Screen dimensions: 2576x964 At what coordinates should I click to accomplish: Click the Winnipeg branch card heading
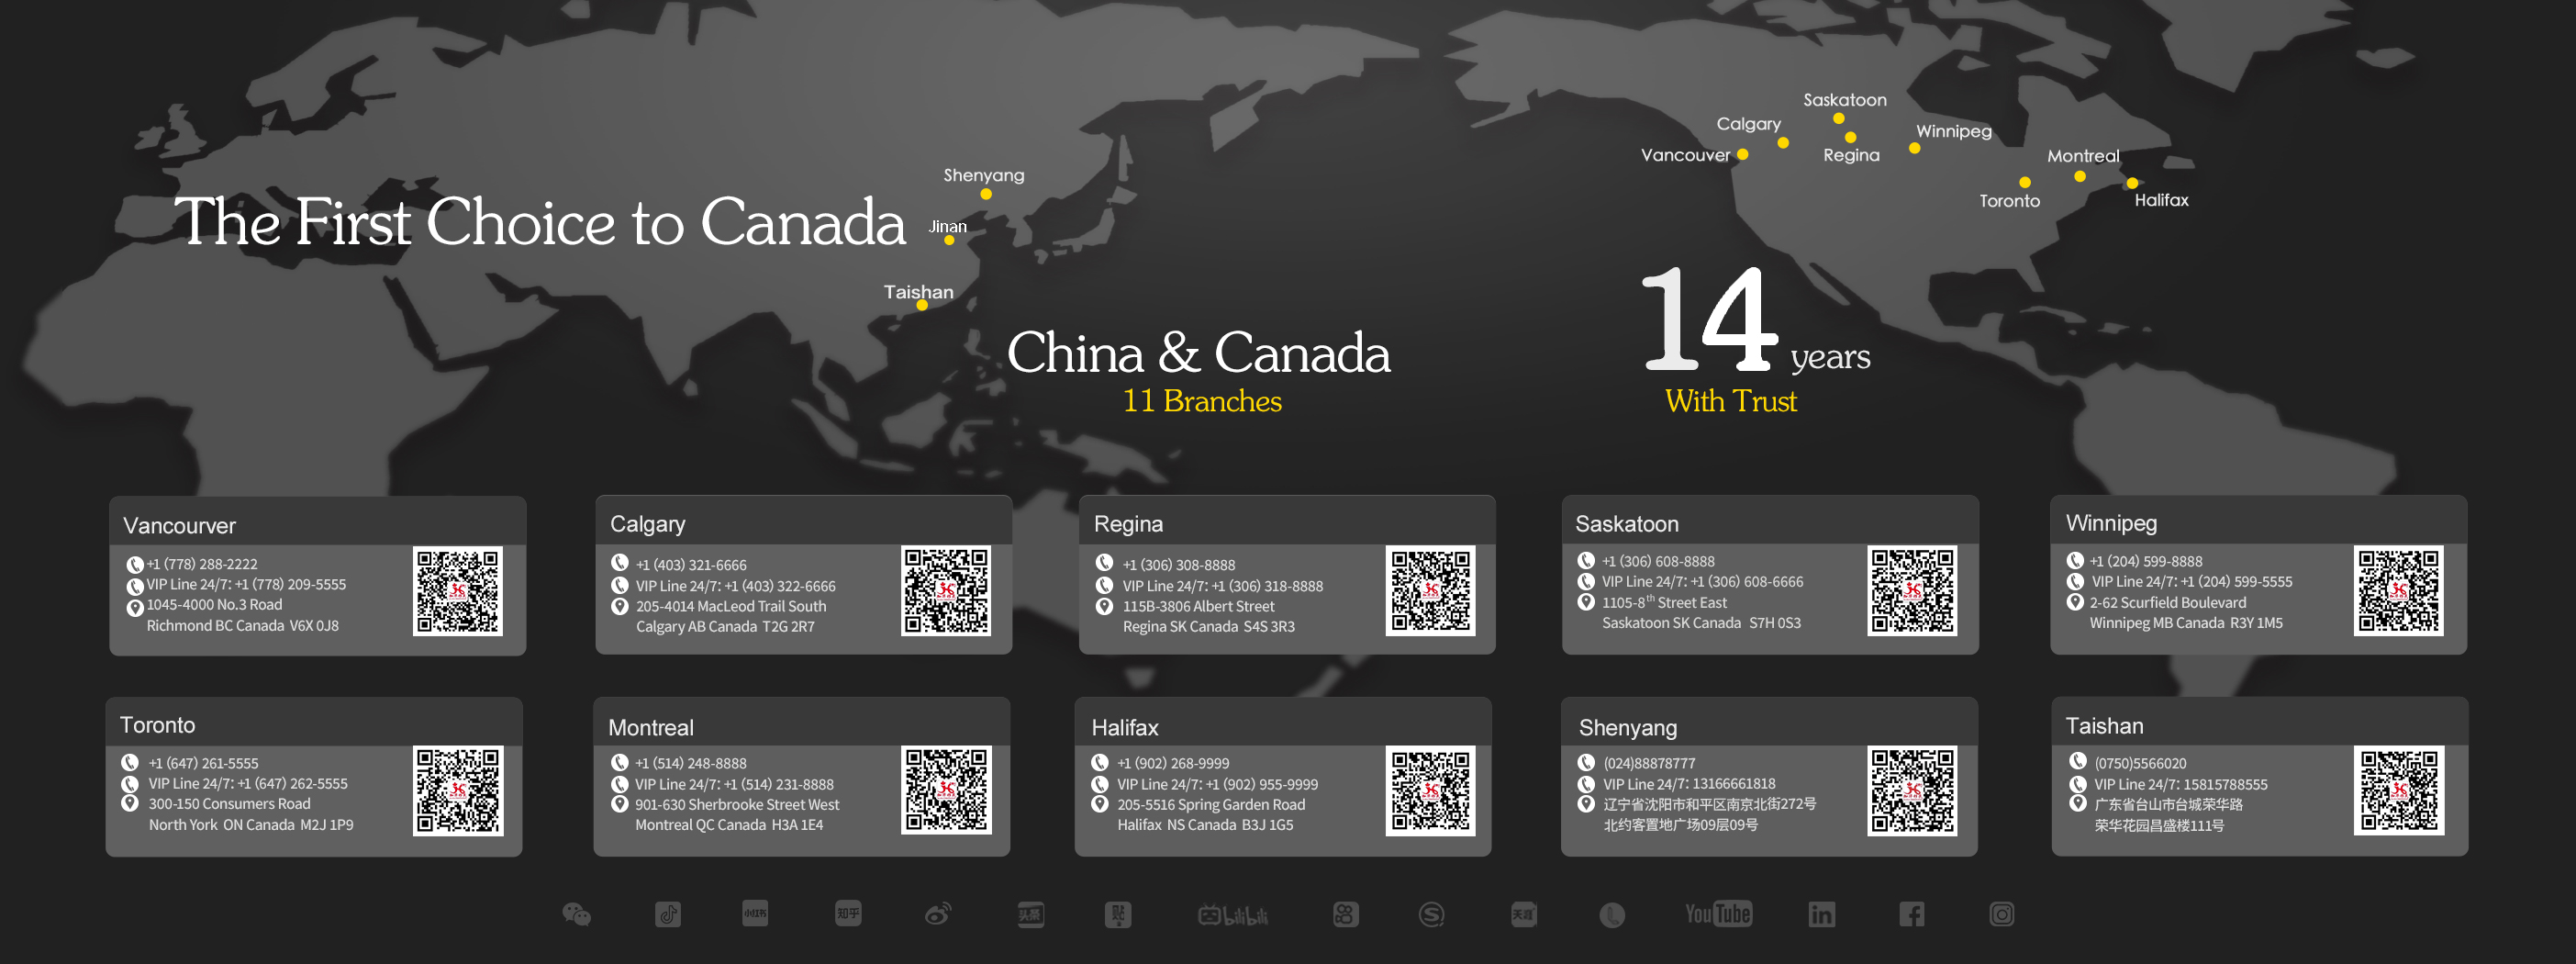[x=2111, y=523]
